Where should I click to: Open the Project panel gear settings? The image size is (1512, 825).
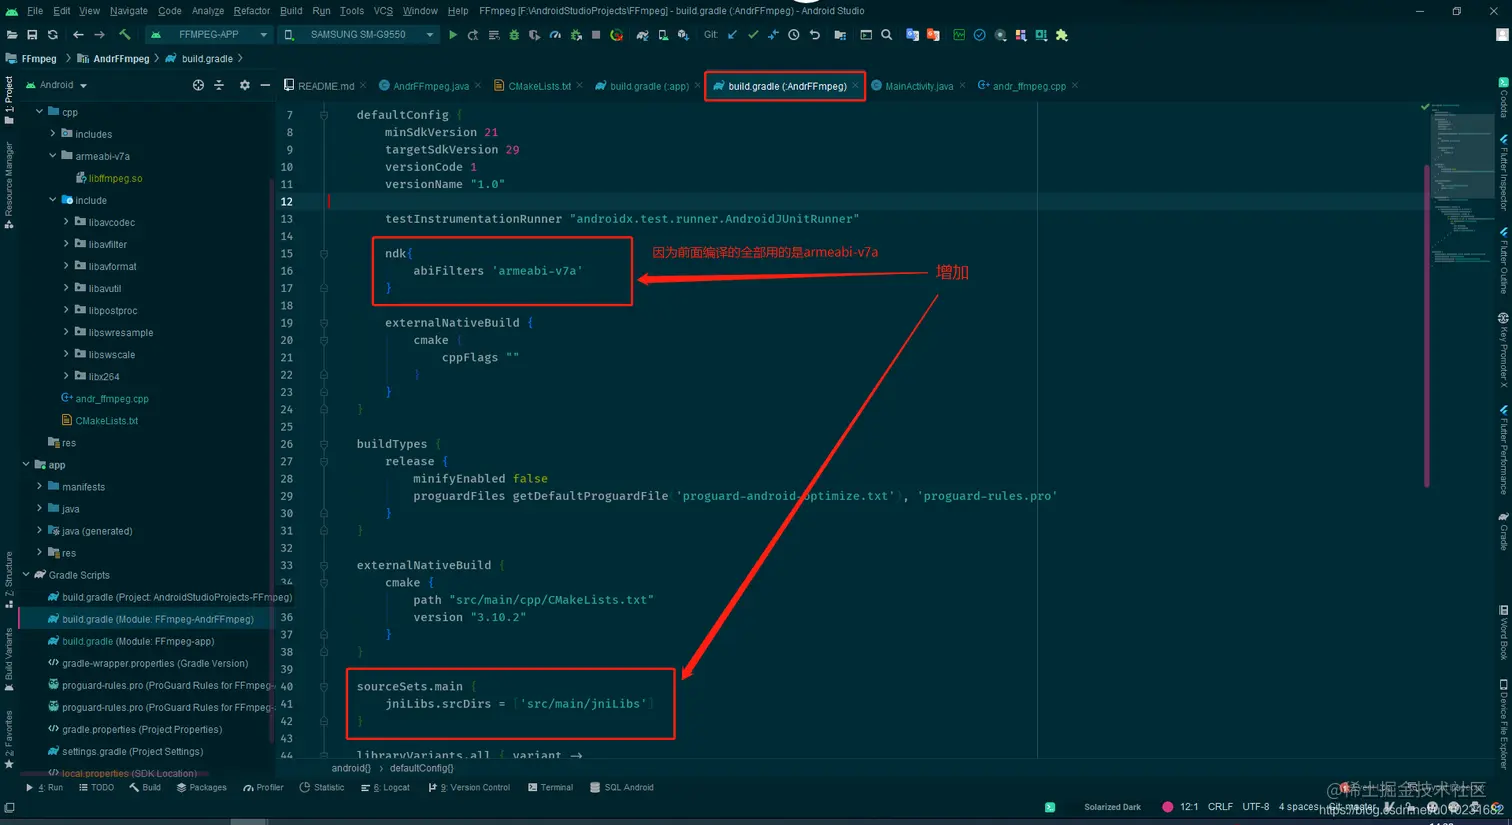245,85
